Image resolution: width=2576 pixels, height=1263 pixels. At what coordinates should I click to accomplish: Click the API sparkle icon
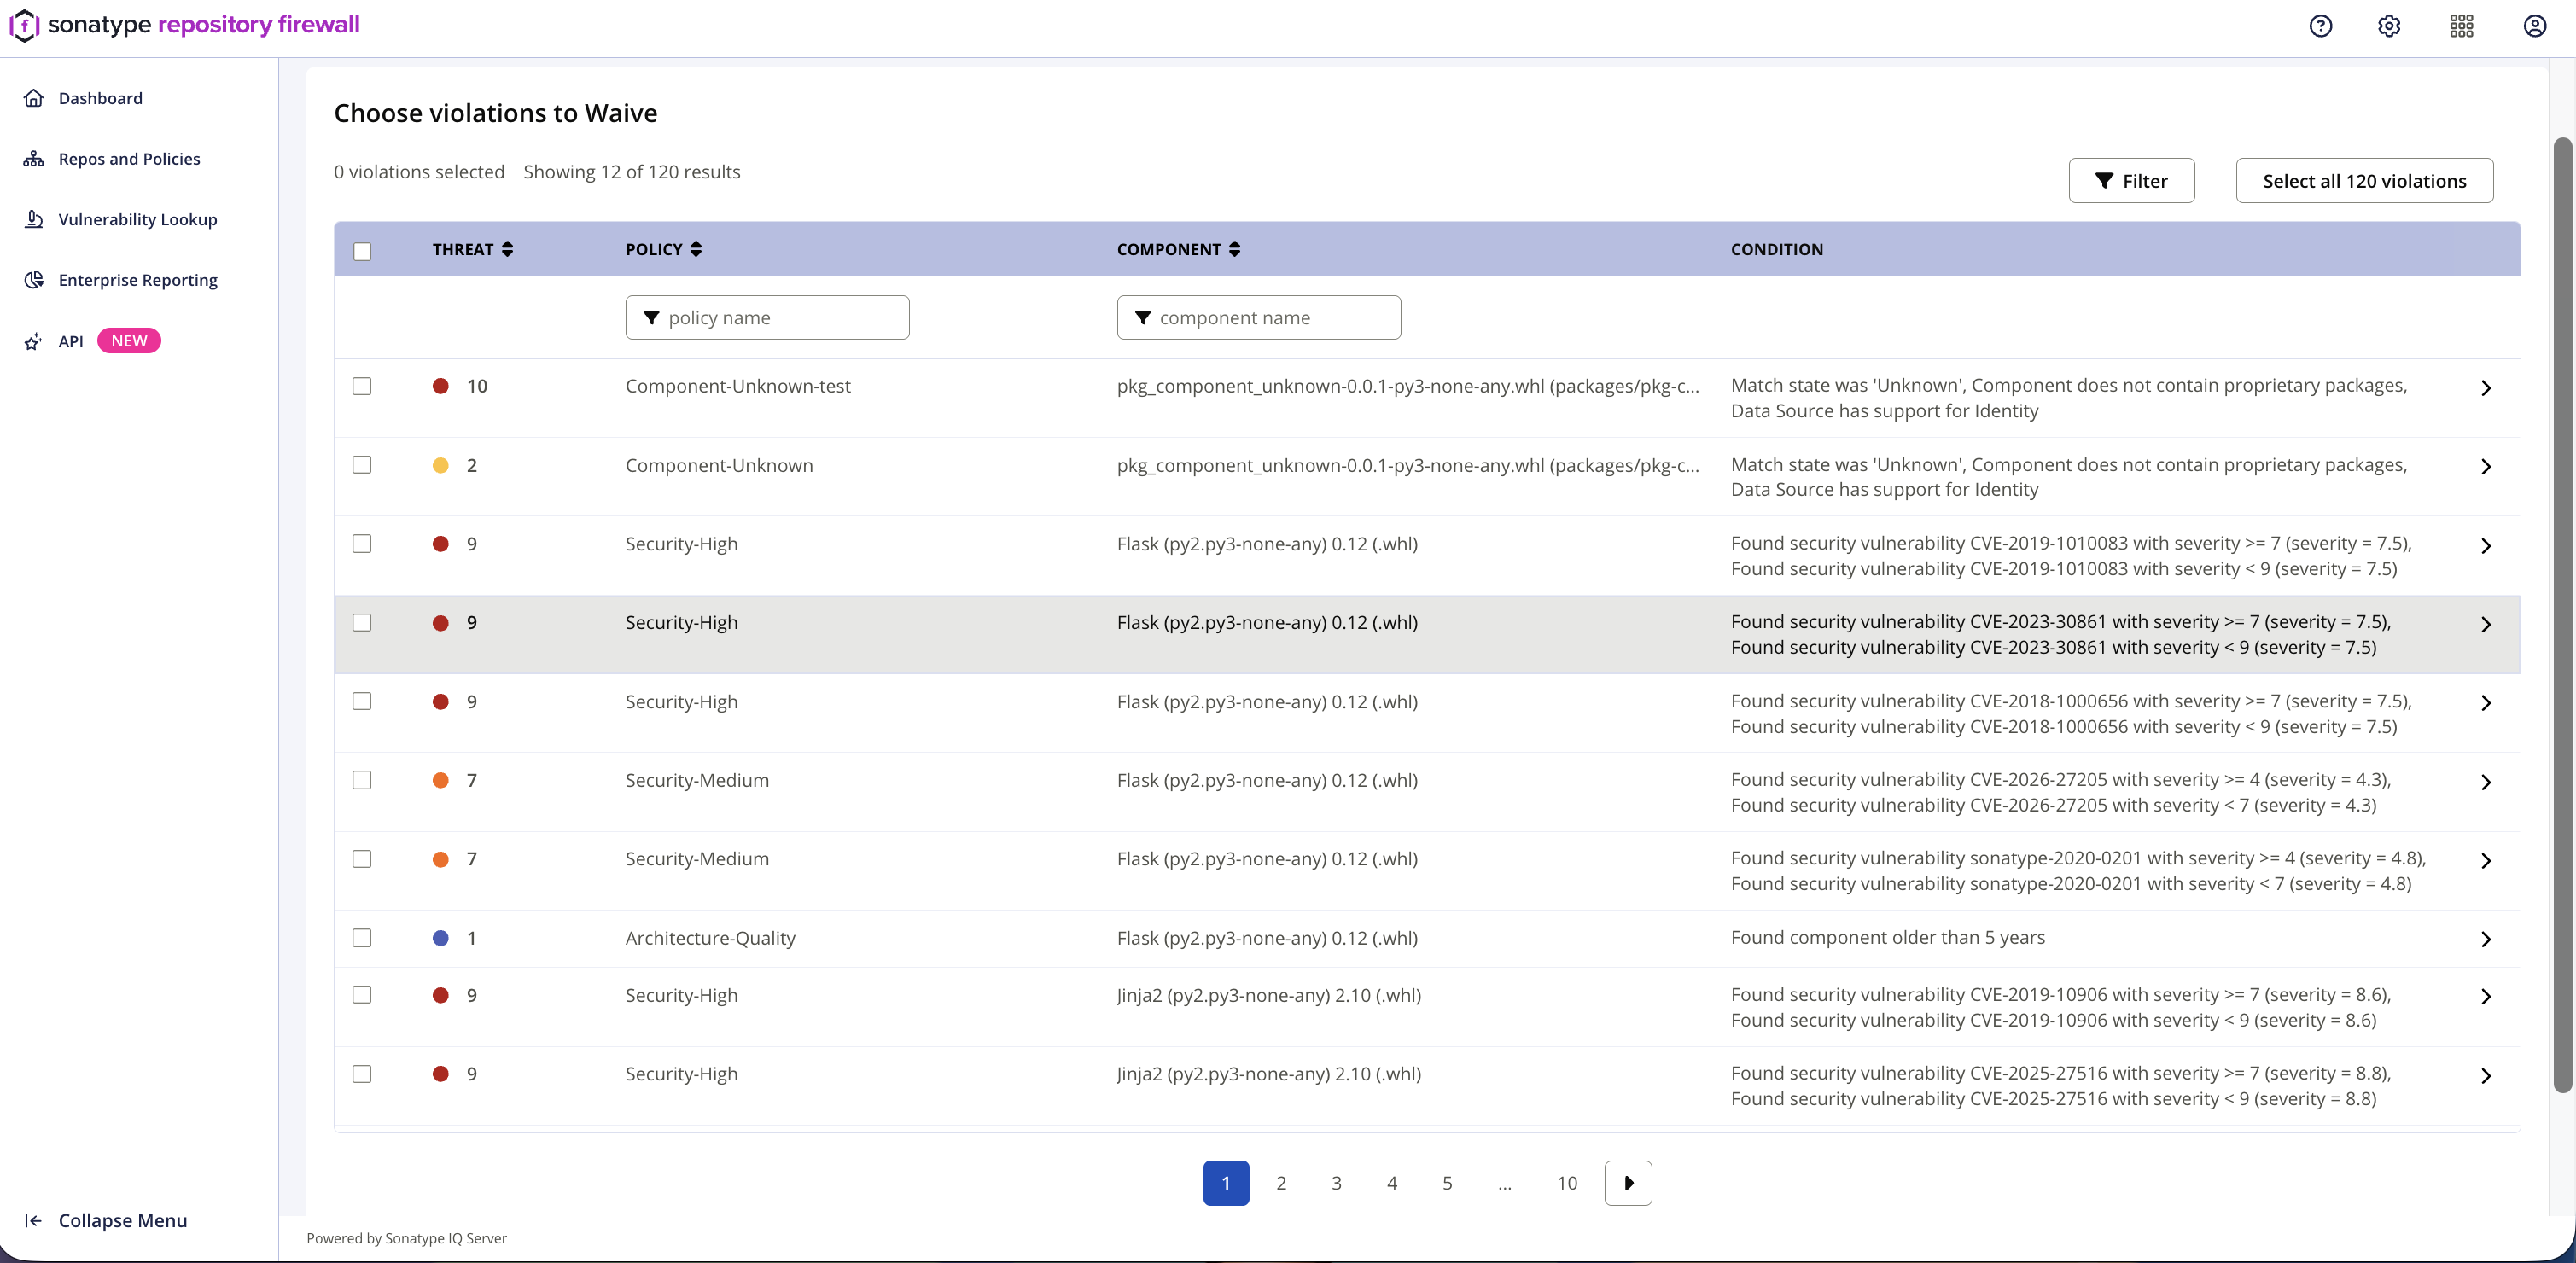pos(34,341)
